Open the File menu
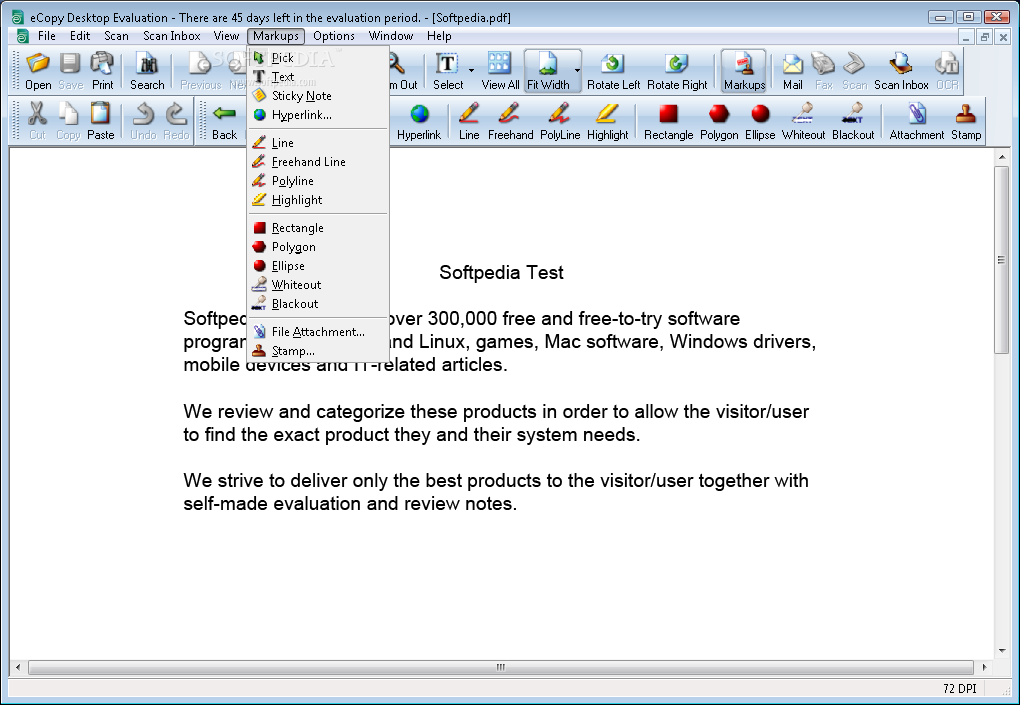The image size is (1020, 705). click(46, 36)
